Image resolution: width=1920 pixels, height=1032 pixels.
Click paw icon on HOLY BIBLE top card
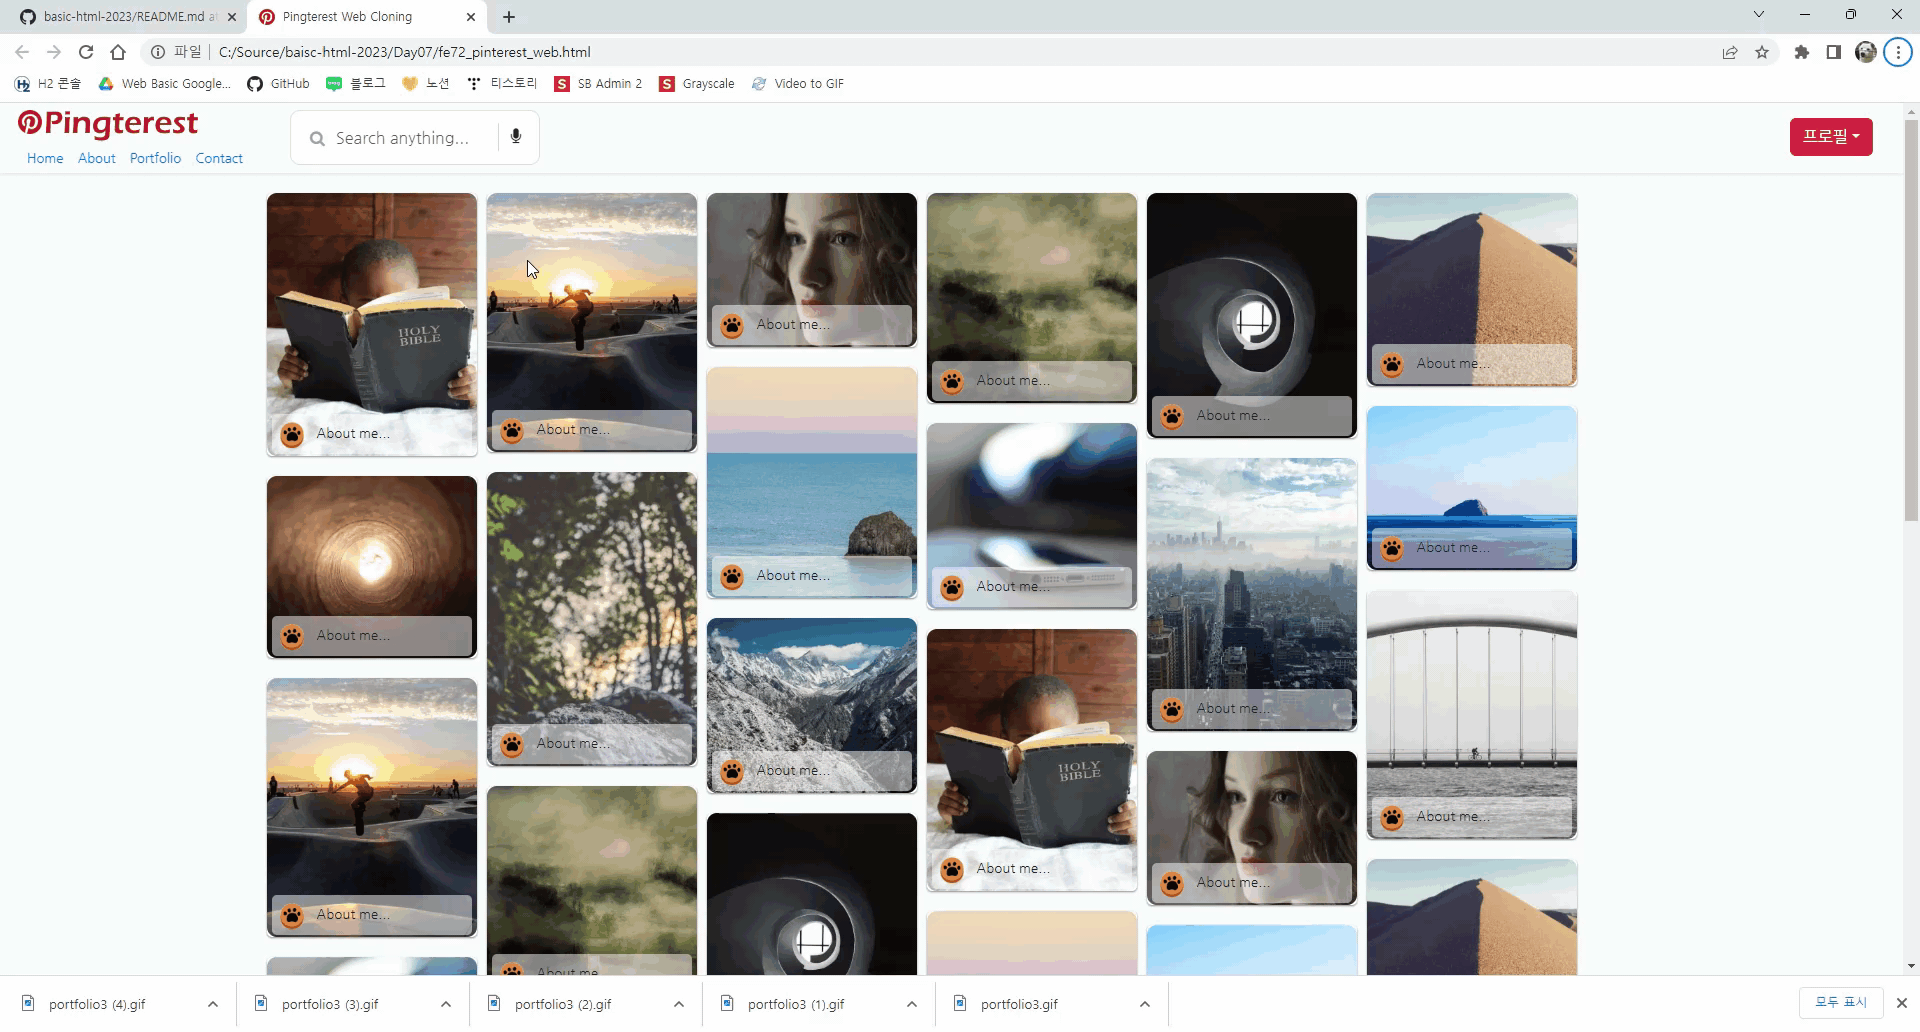pyautogui.click(x=292, y=434)
